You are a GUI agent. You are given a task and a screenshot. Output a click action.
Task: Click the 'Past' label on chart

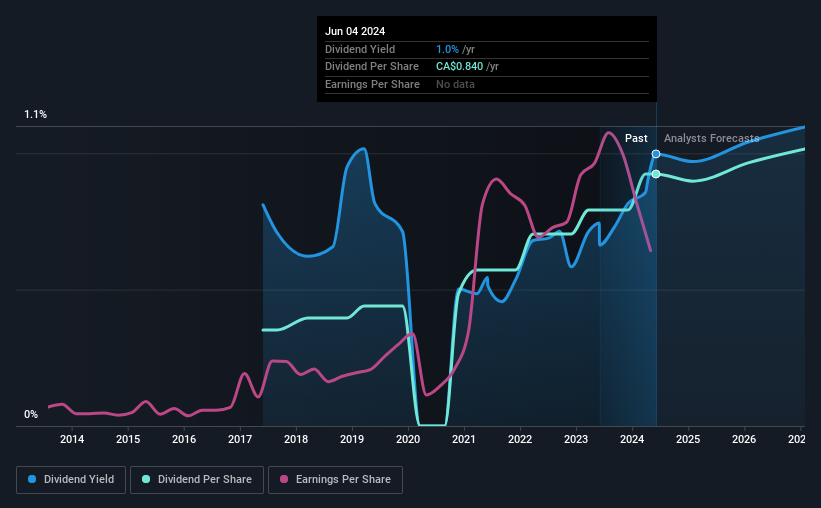click(x=636, y=138)
